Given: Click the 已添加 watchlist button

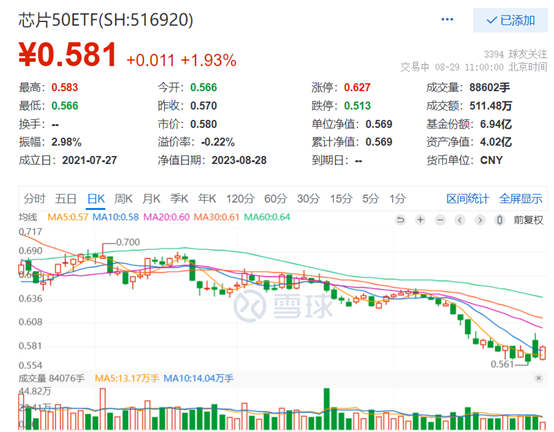Looking at the screenshot, I should click(x=510, y=20).
